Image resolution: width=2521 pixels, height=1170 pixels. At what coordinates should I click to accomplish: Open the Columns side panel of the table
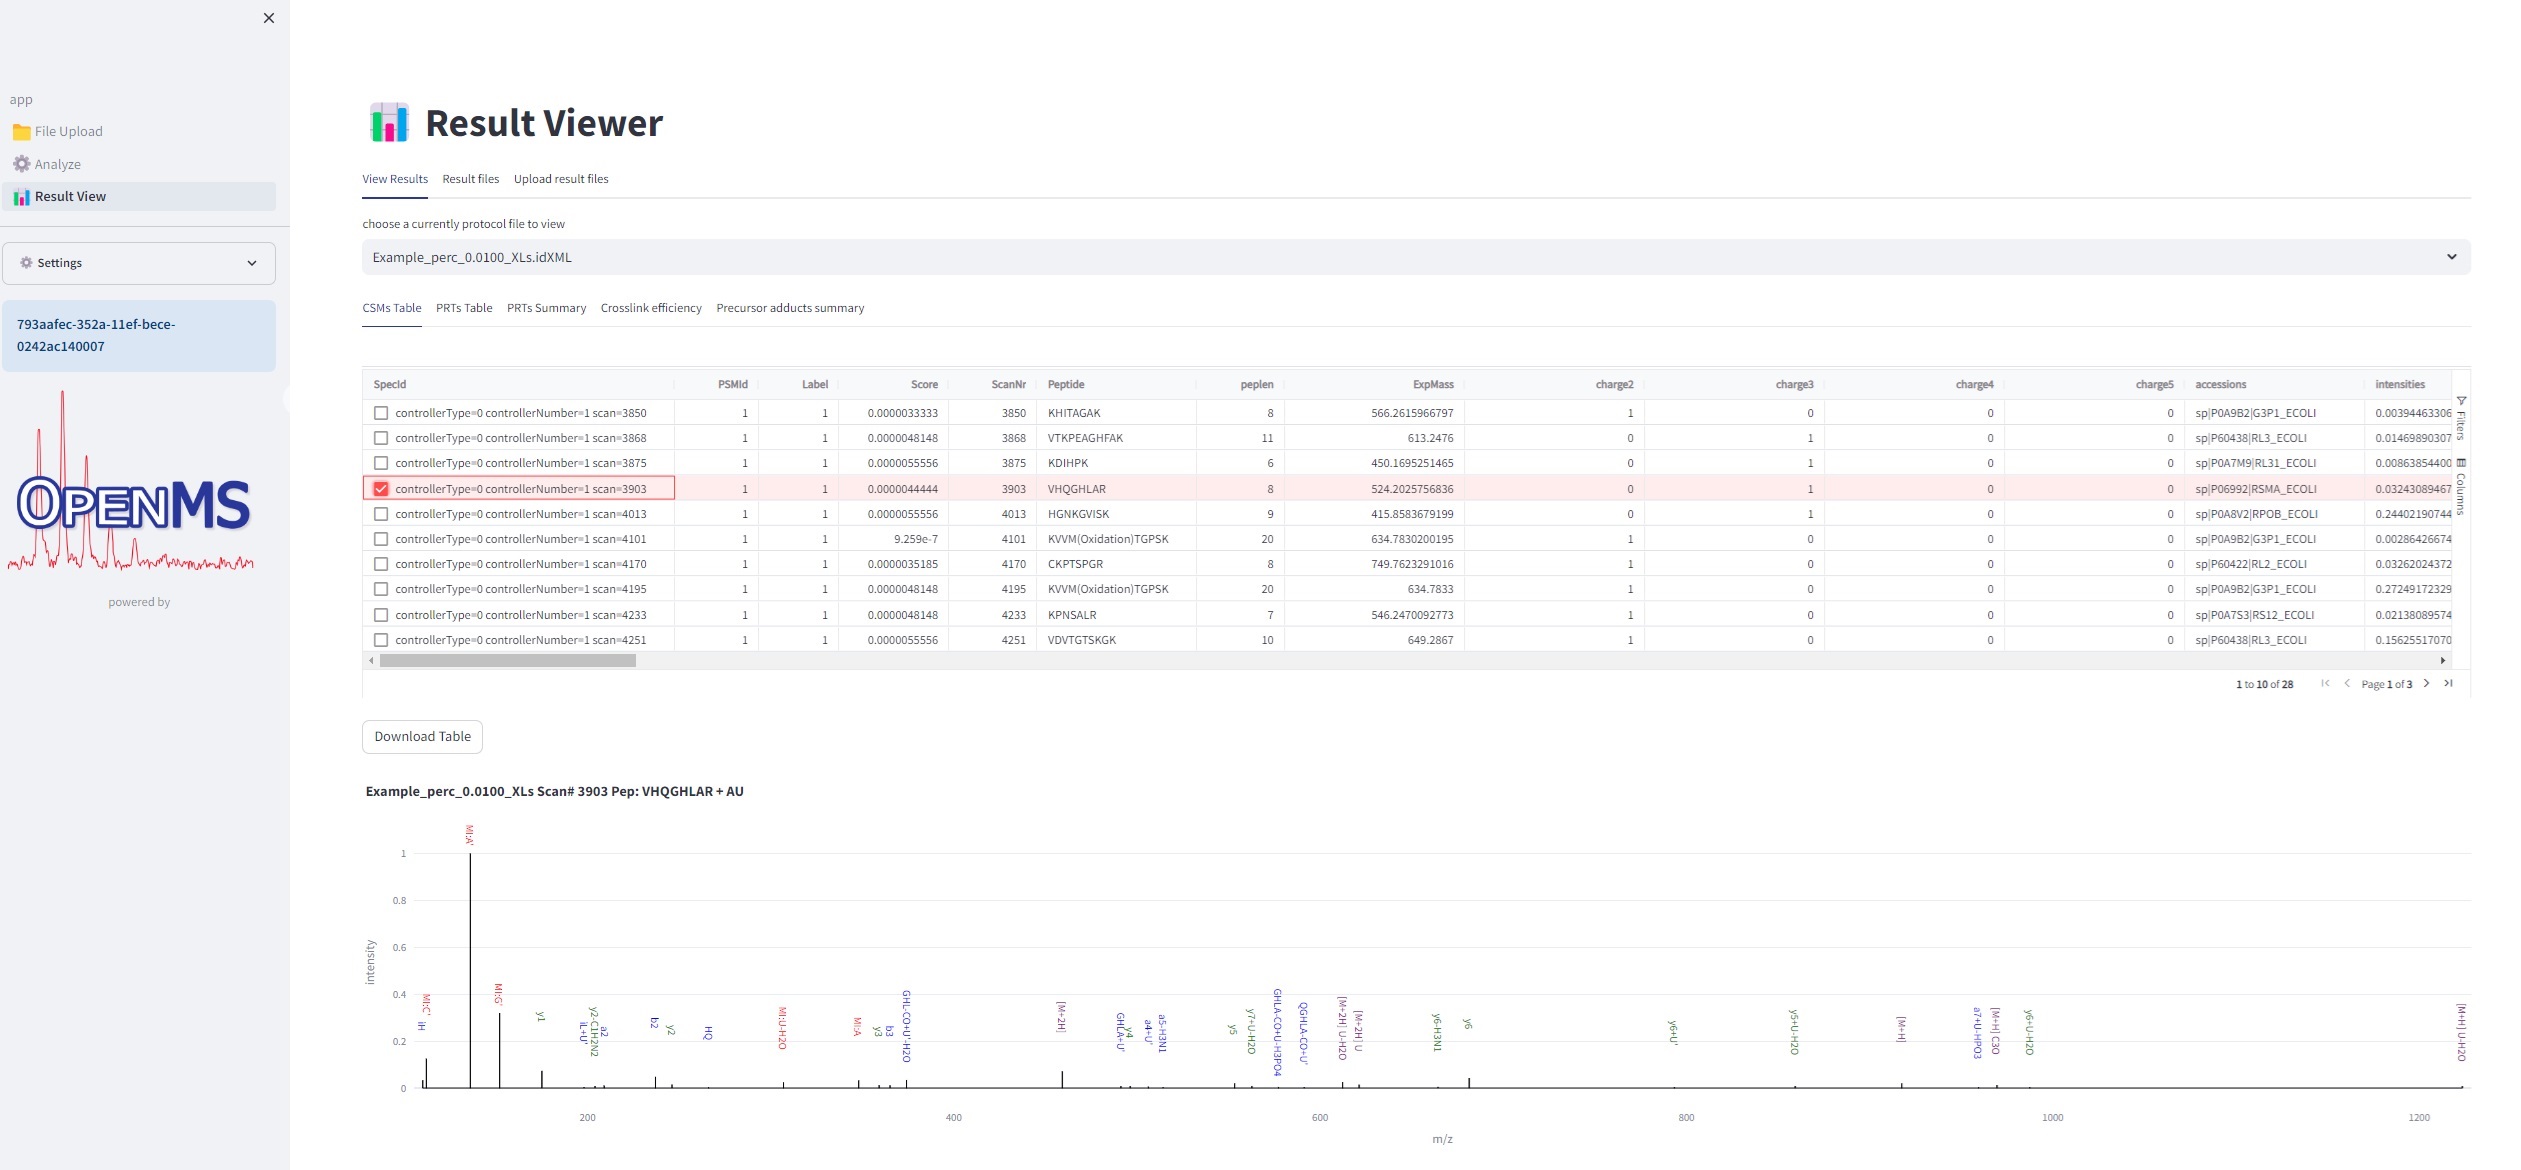point(2461,487)
